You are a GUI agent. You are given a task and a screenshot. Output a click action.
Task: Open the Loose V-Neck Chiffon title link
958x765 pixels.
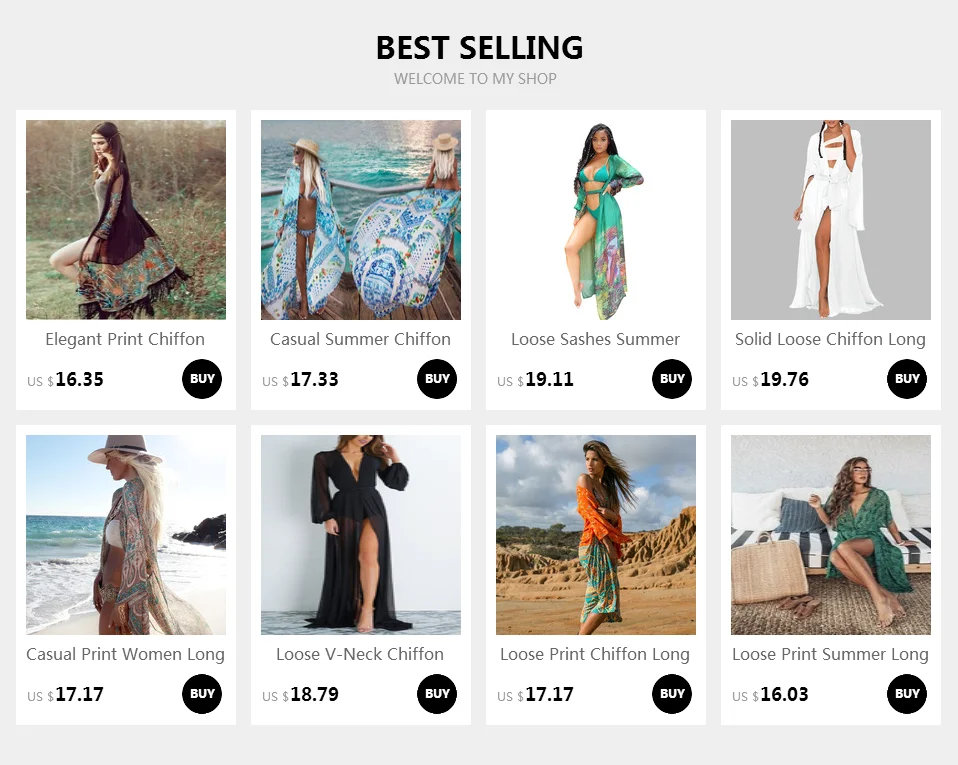[x=360, y=654]
